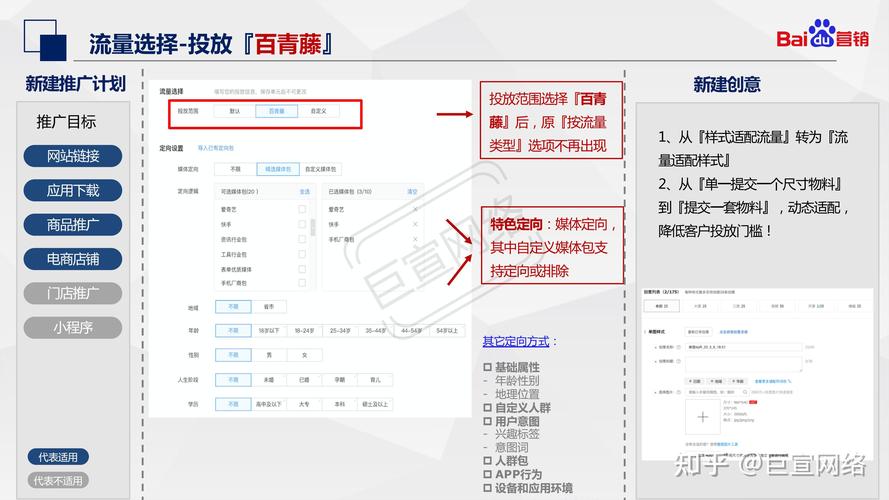Click the help icon beside creative title
Screen dimensions: 889x500
[x=679, y=361]
